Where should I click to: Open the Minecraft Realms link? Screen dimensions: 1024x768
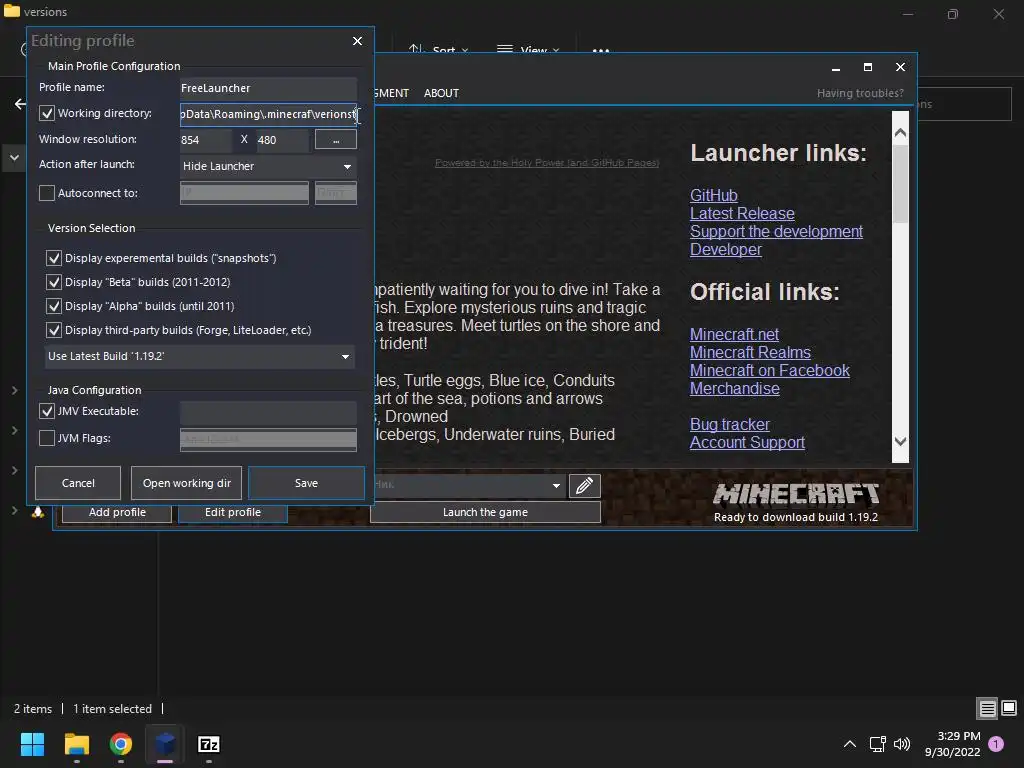750,353
